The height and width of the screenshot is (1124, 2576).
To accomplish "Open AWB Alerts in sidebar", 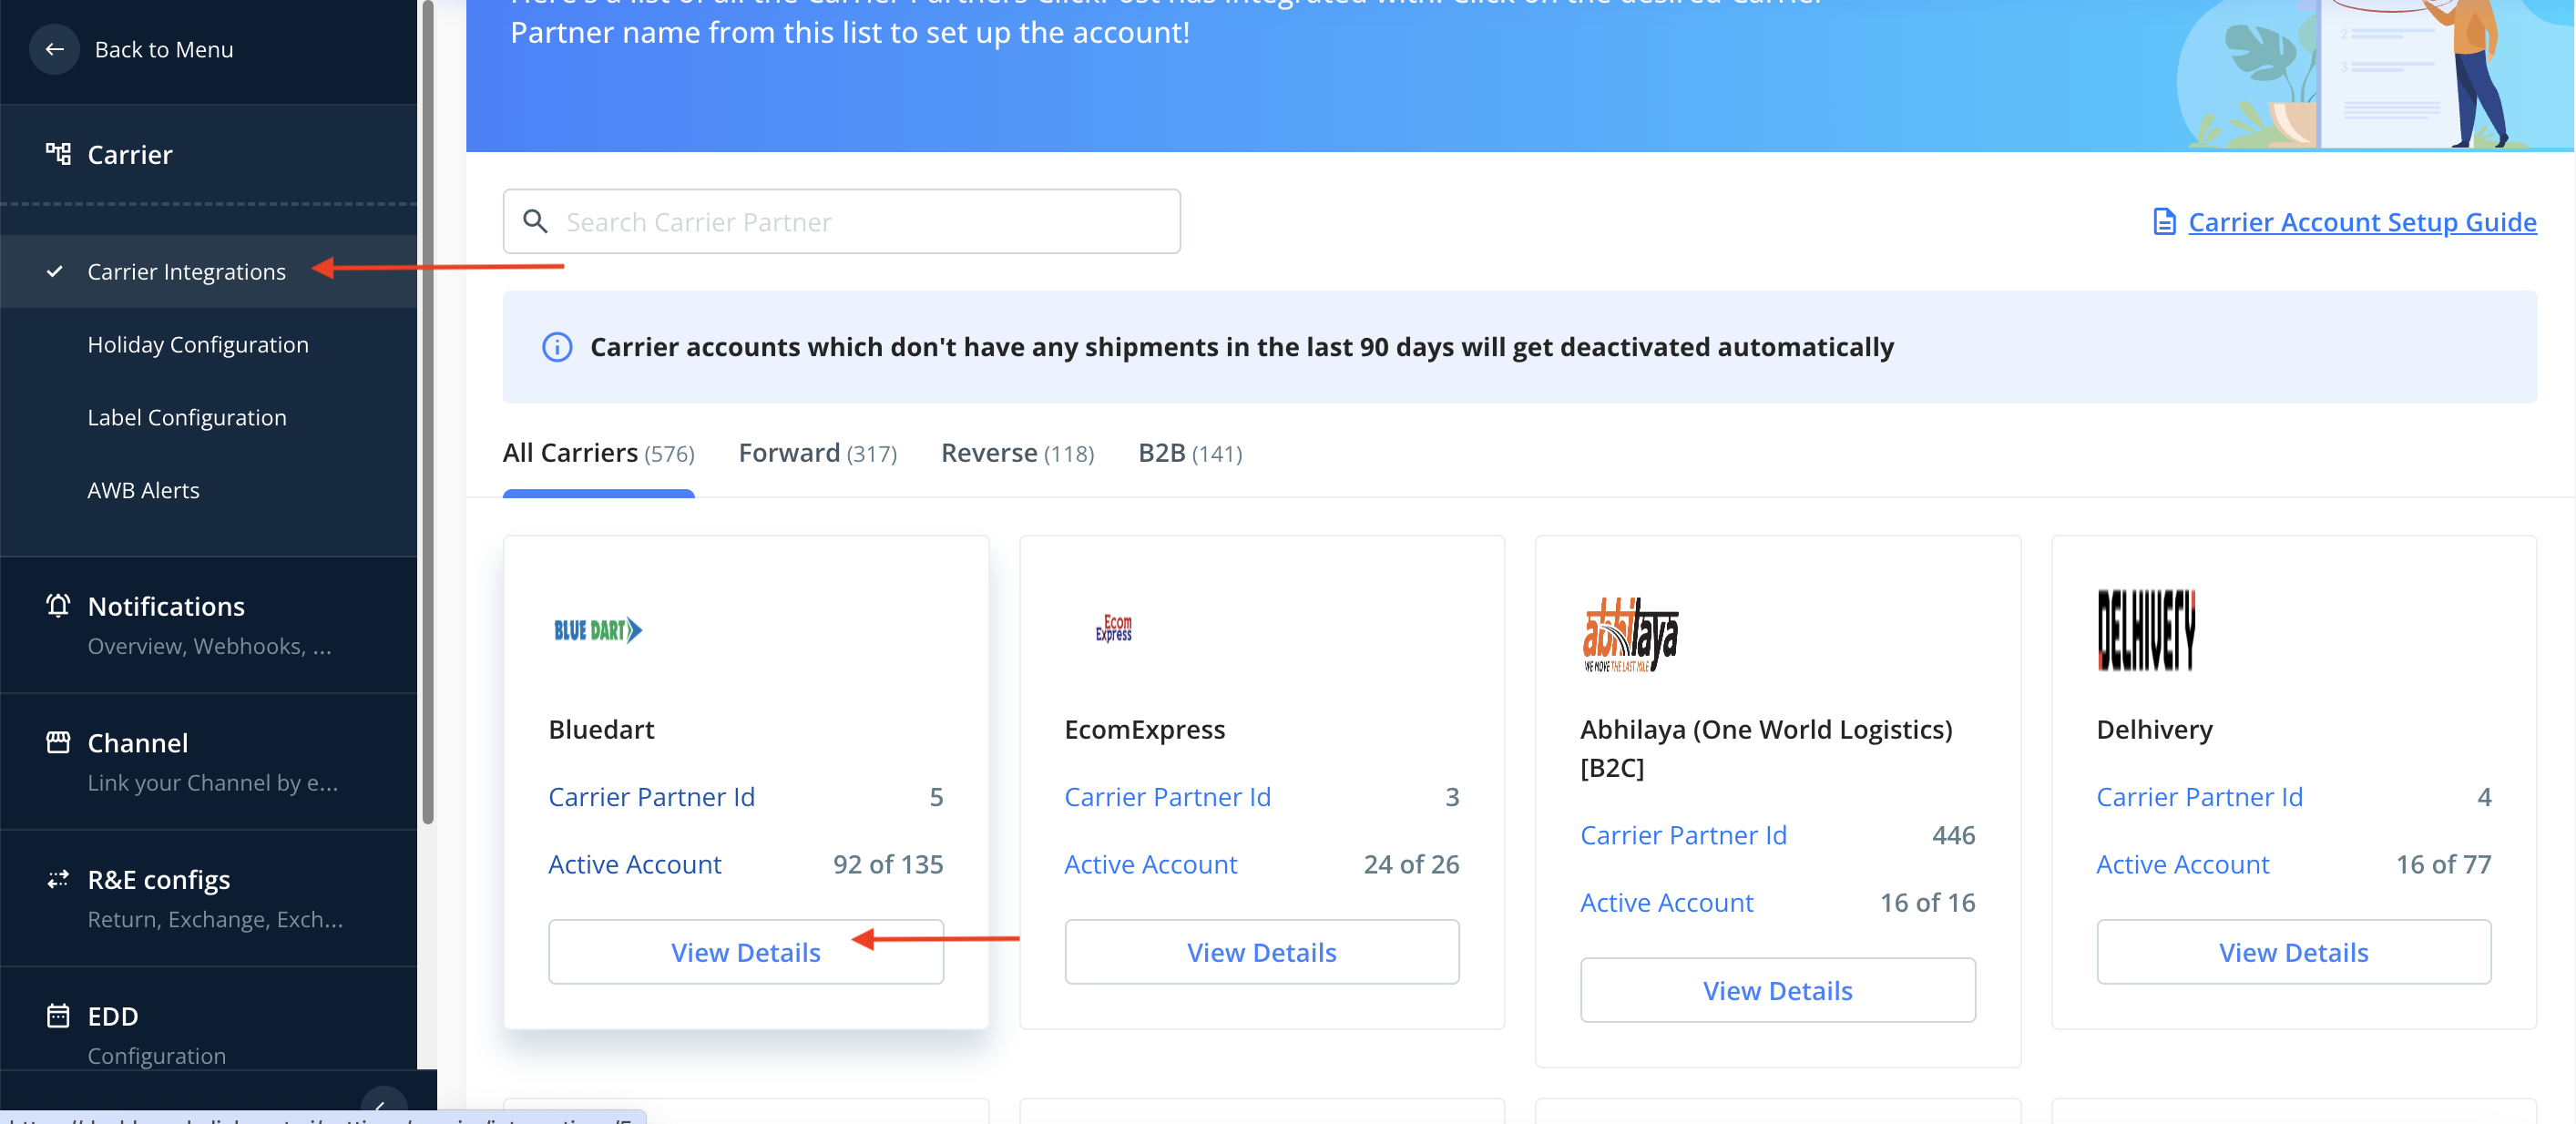I will pyautogui.click(x=143, y=490).
